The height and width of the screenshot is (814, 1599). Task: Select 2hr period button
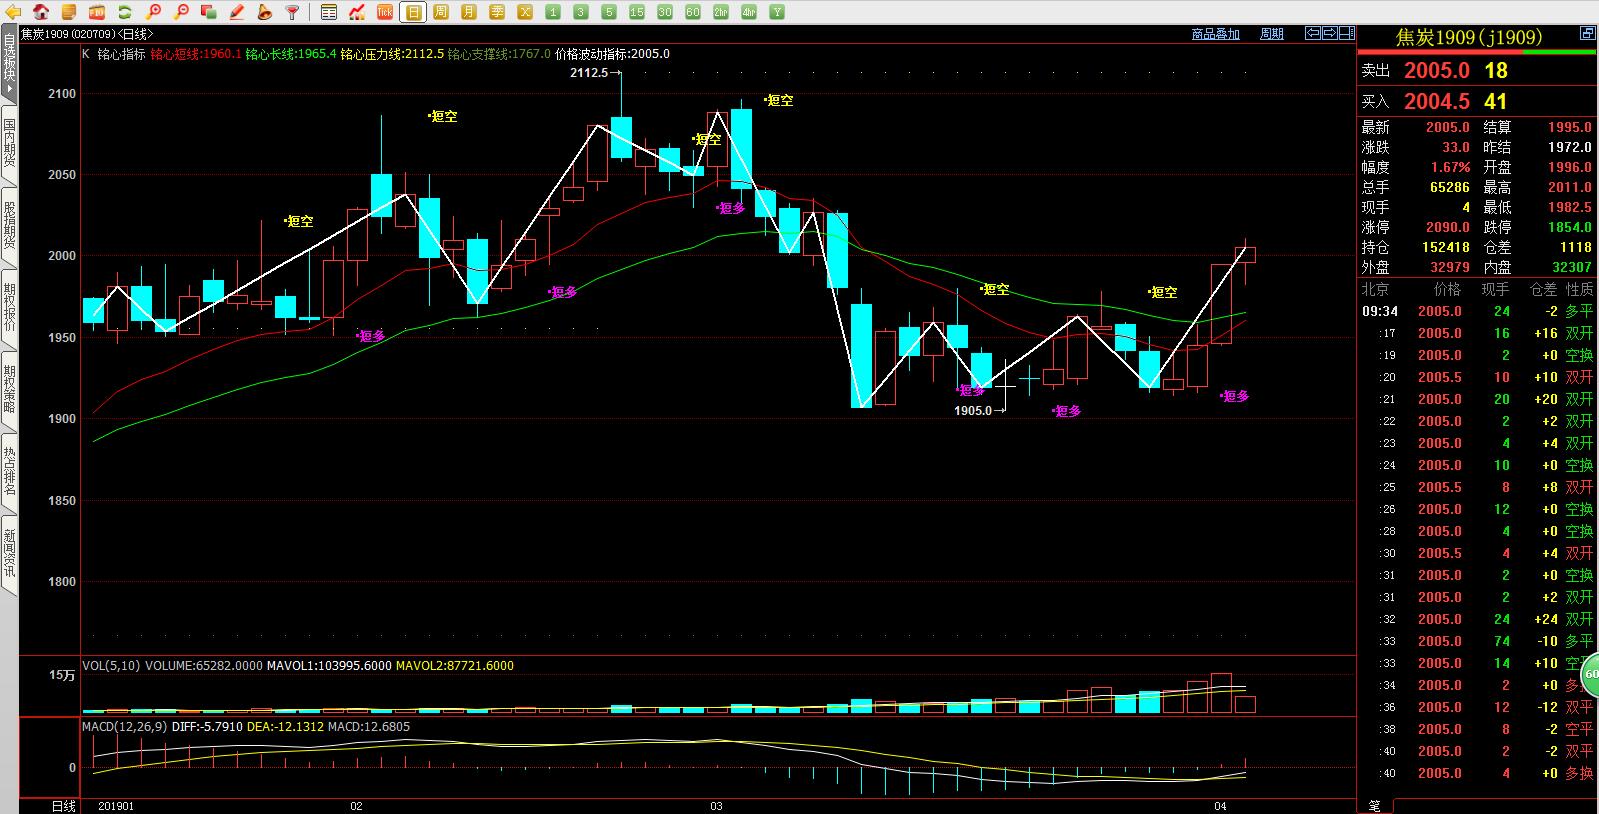[721, 12]
